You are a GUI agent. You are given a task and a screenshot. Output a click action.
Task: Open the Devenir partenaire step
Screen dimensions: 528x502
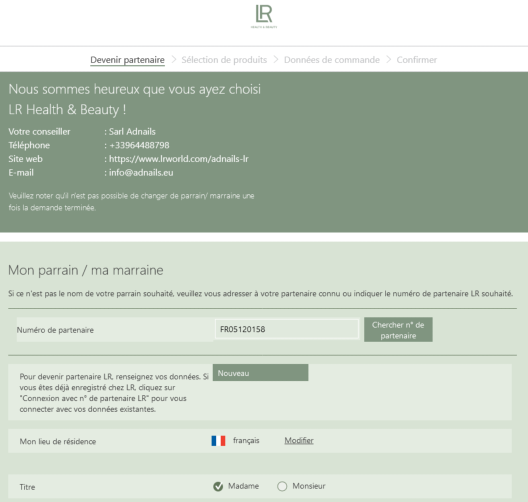[x=127, y=60]
